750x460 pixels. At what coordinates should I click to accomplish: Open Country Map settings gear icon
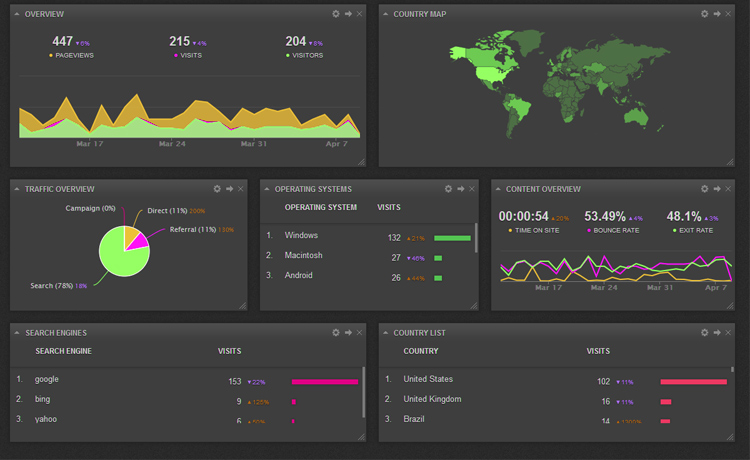click(705, 14)
